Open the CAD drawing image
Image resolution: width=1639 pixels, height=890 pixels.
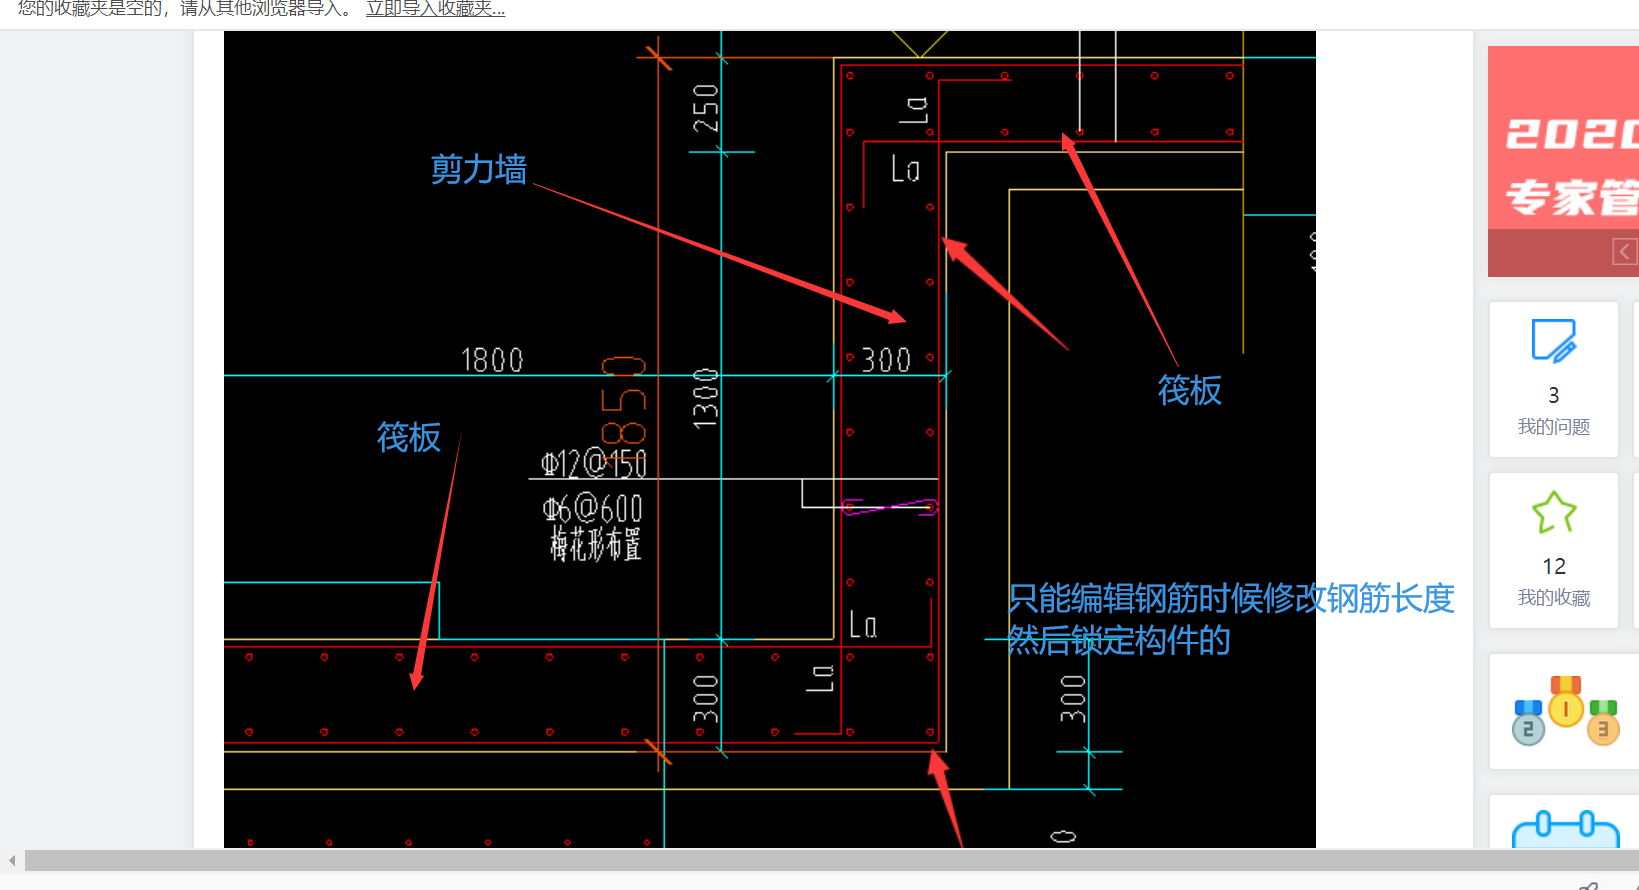click(x=769, y=439)
